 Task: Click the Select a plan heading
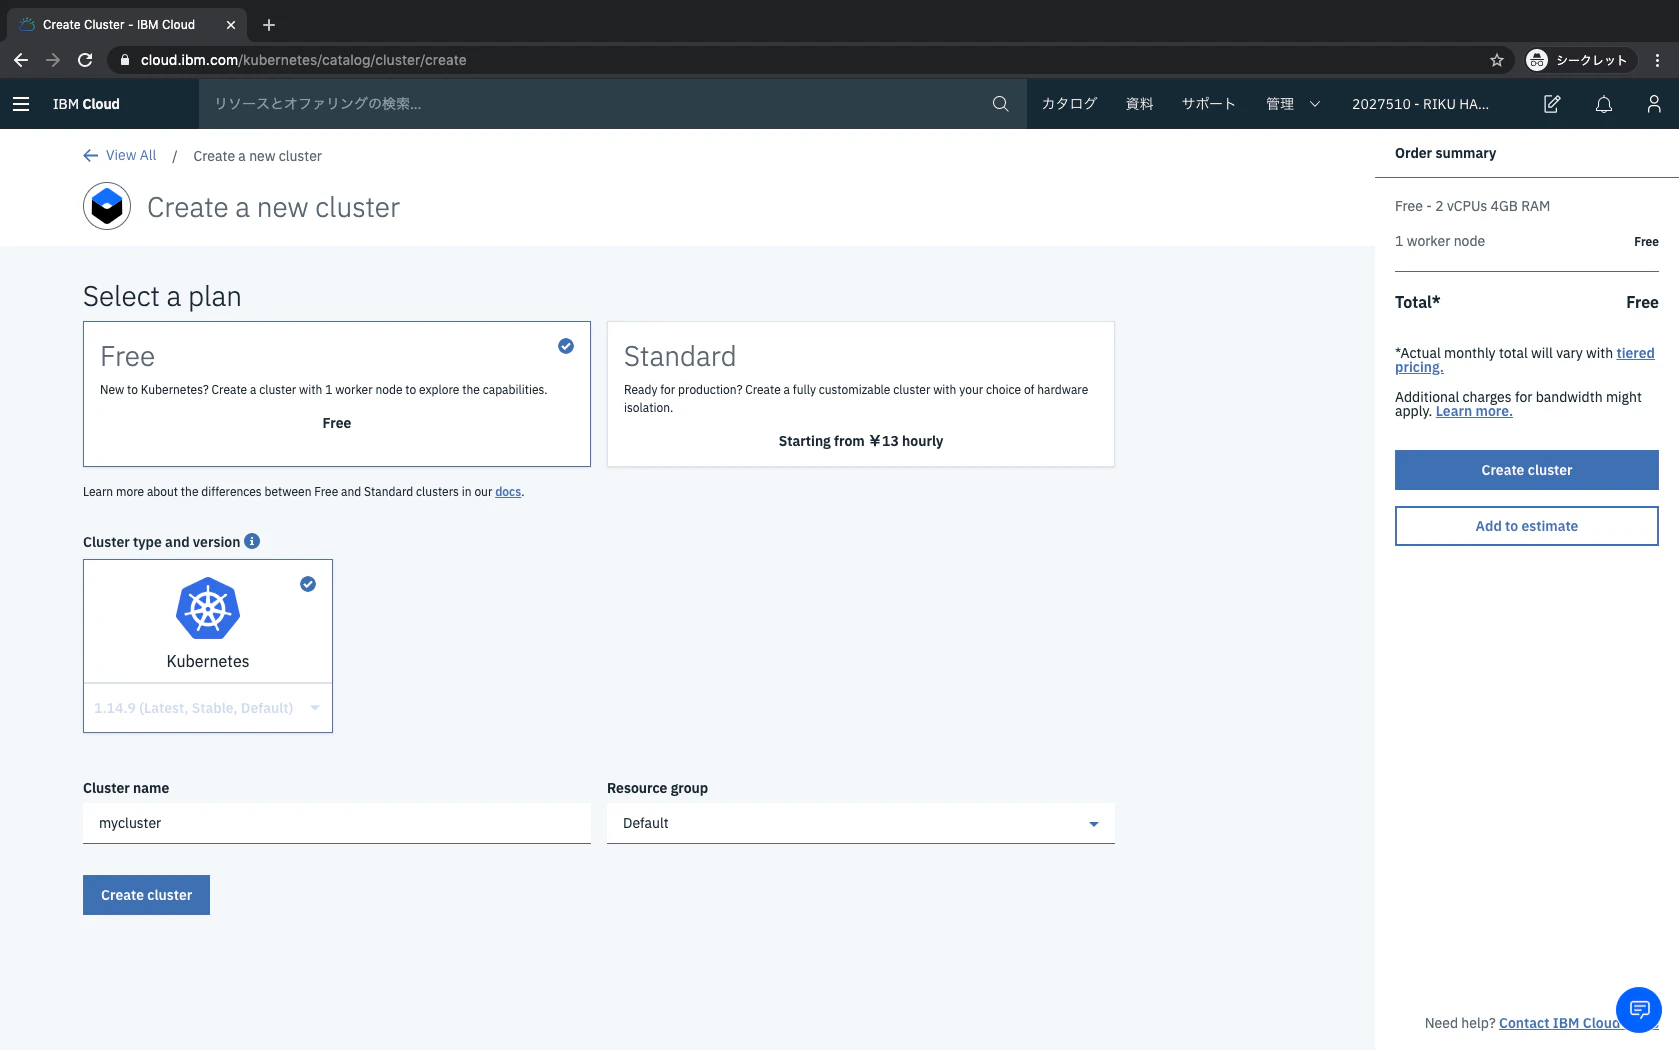(x=162, y=296)
